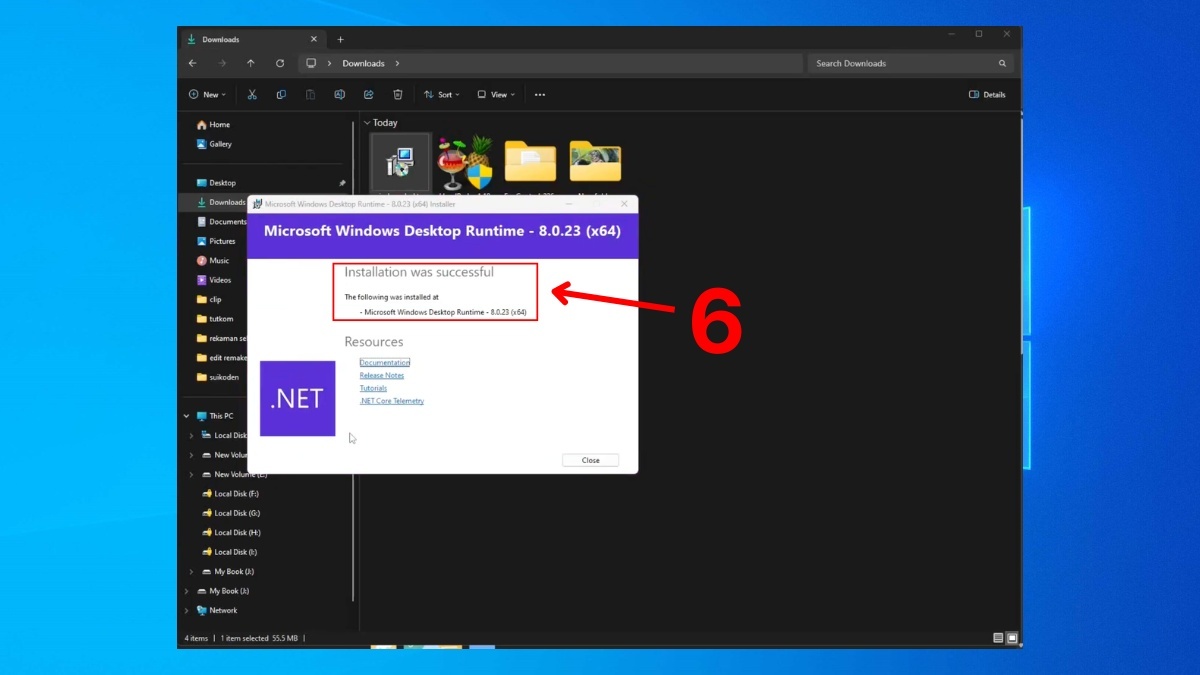The height and width of the screenshot is (675, 1200).
Task: Select Pictures in the sidebar
Action: pyautogui.click(x=216, y=241)
